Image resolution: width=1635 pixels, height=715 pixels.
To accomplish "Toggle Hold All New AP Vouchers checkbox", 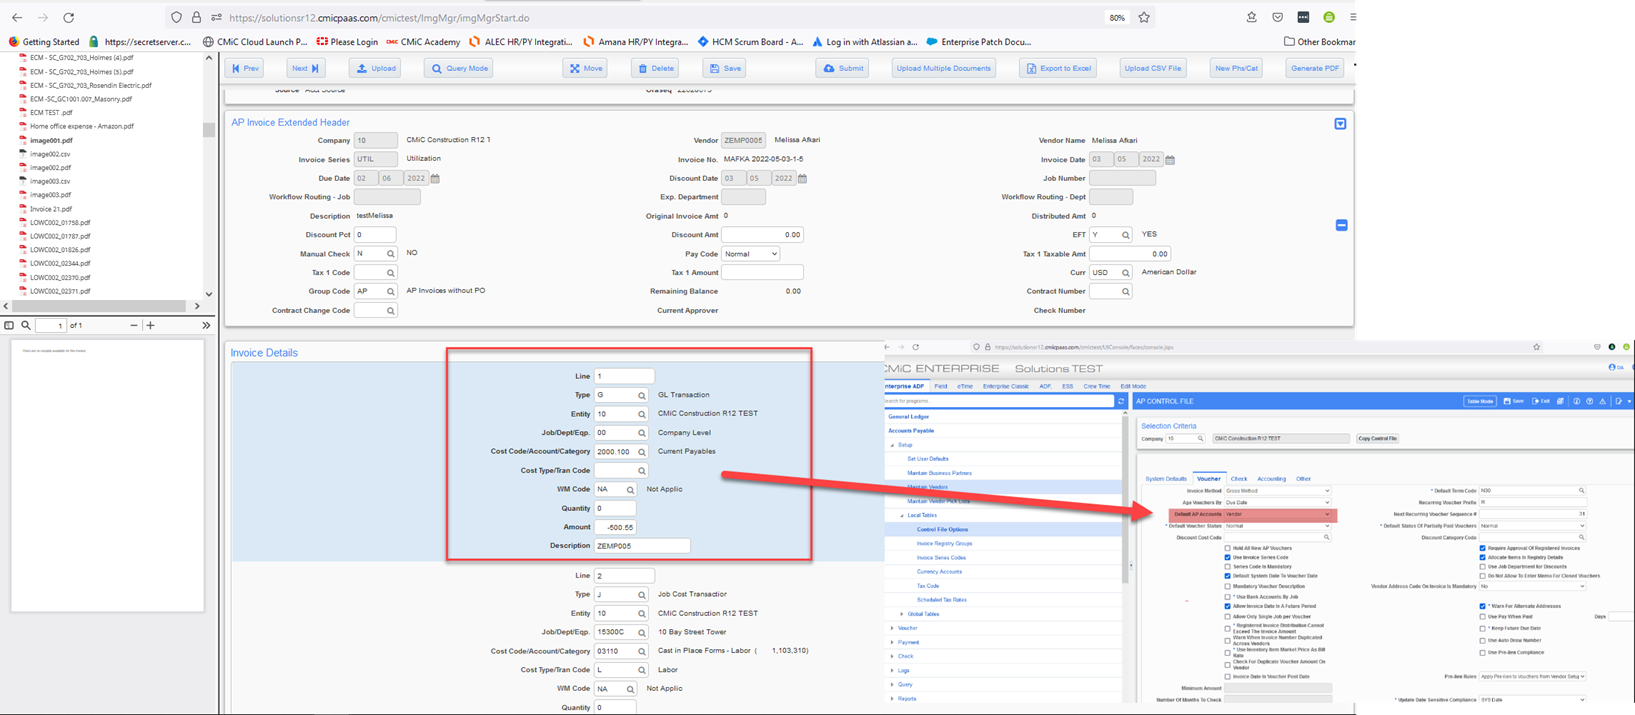I will [x=1228, y=548].
